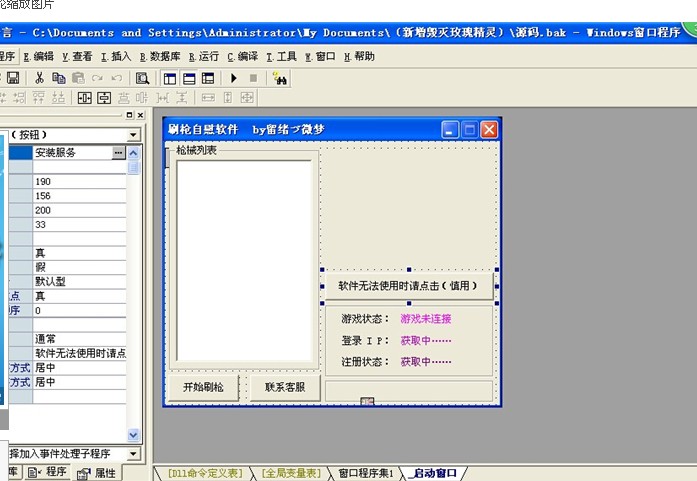Select the 获取中 label beside 登录 I P
The image size is (697, 481).
click(x=426, y=341)
